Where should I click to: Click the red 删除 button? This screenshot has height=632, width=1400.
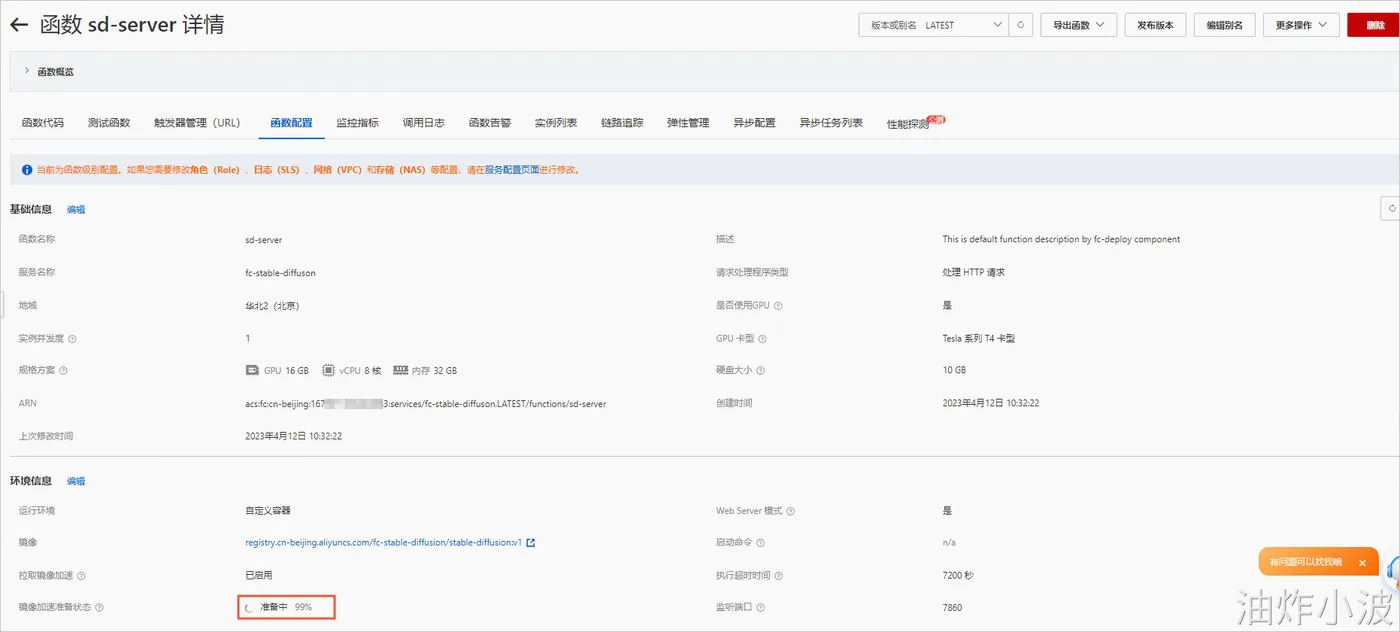click(x=1373, y=25)
